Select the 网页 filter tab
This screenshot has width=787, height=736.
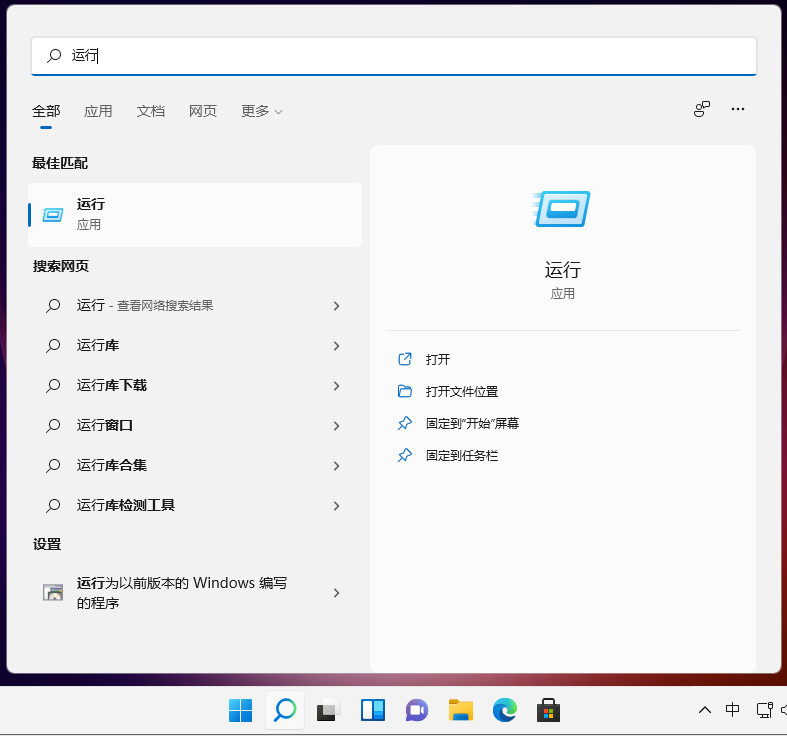pos(203,111)
